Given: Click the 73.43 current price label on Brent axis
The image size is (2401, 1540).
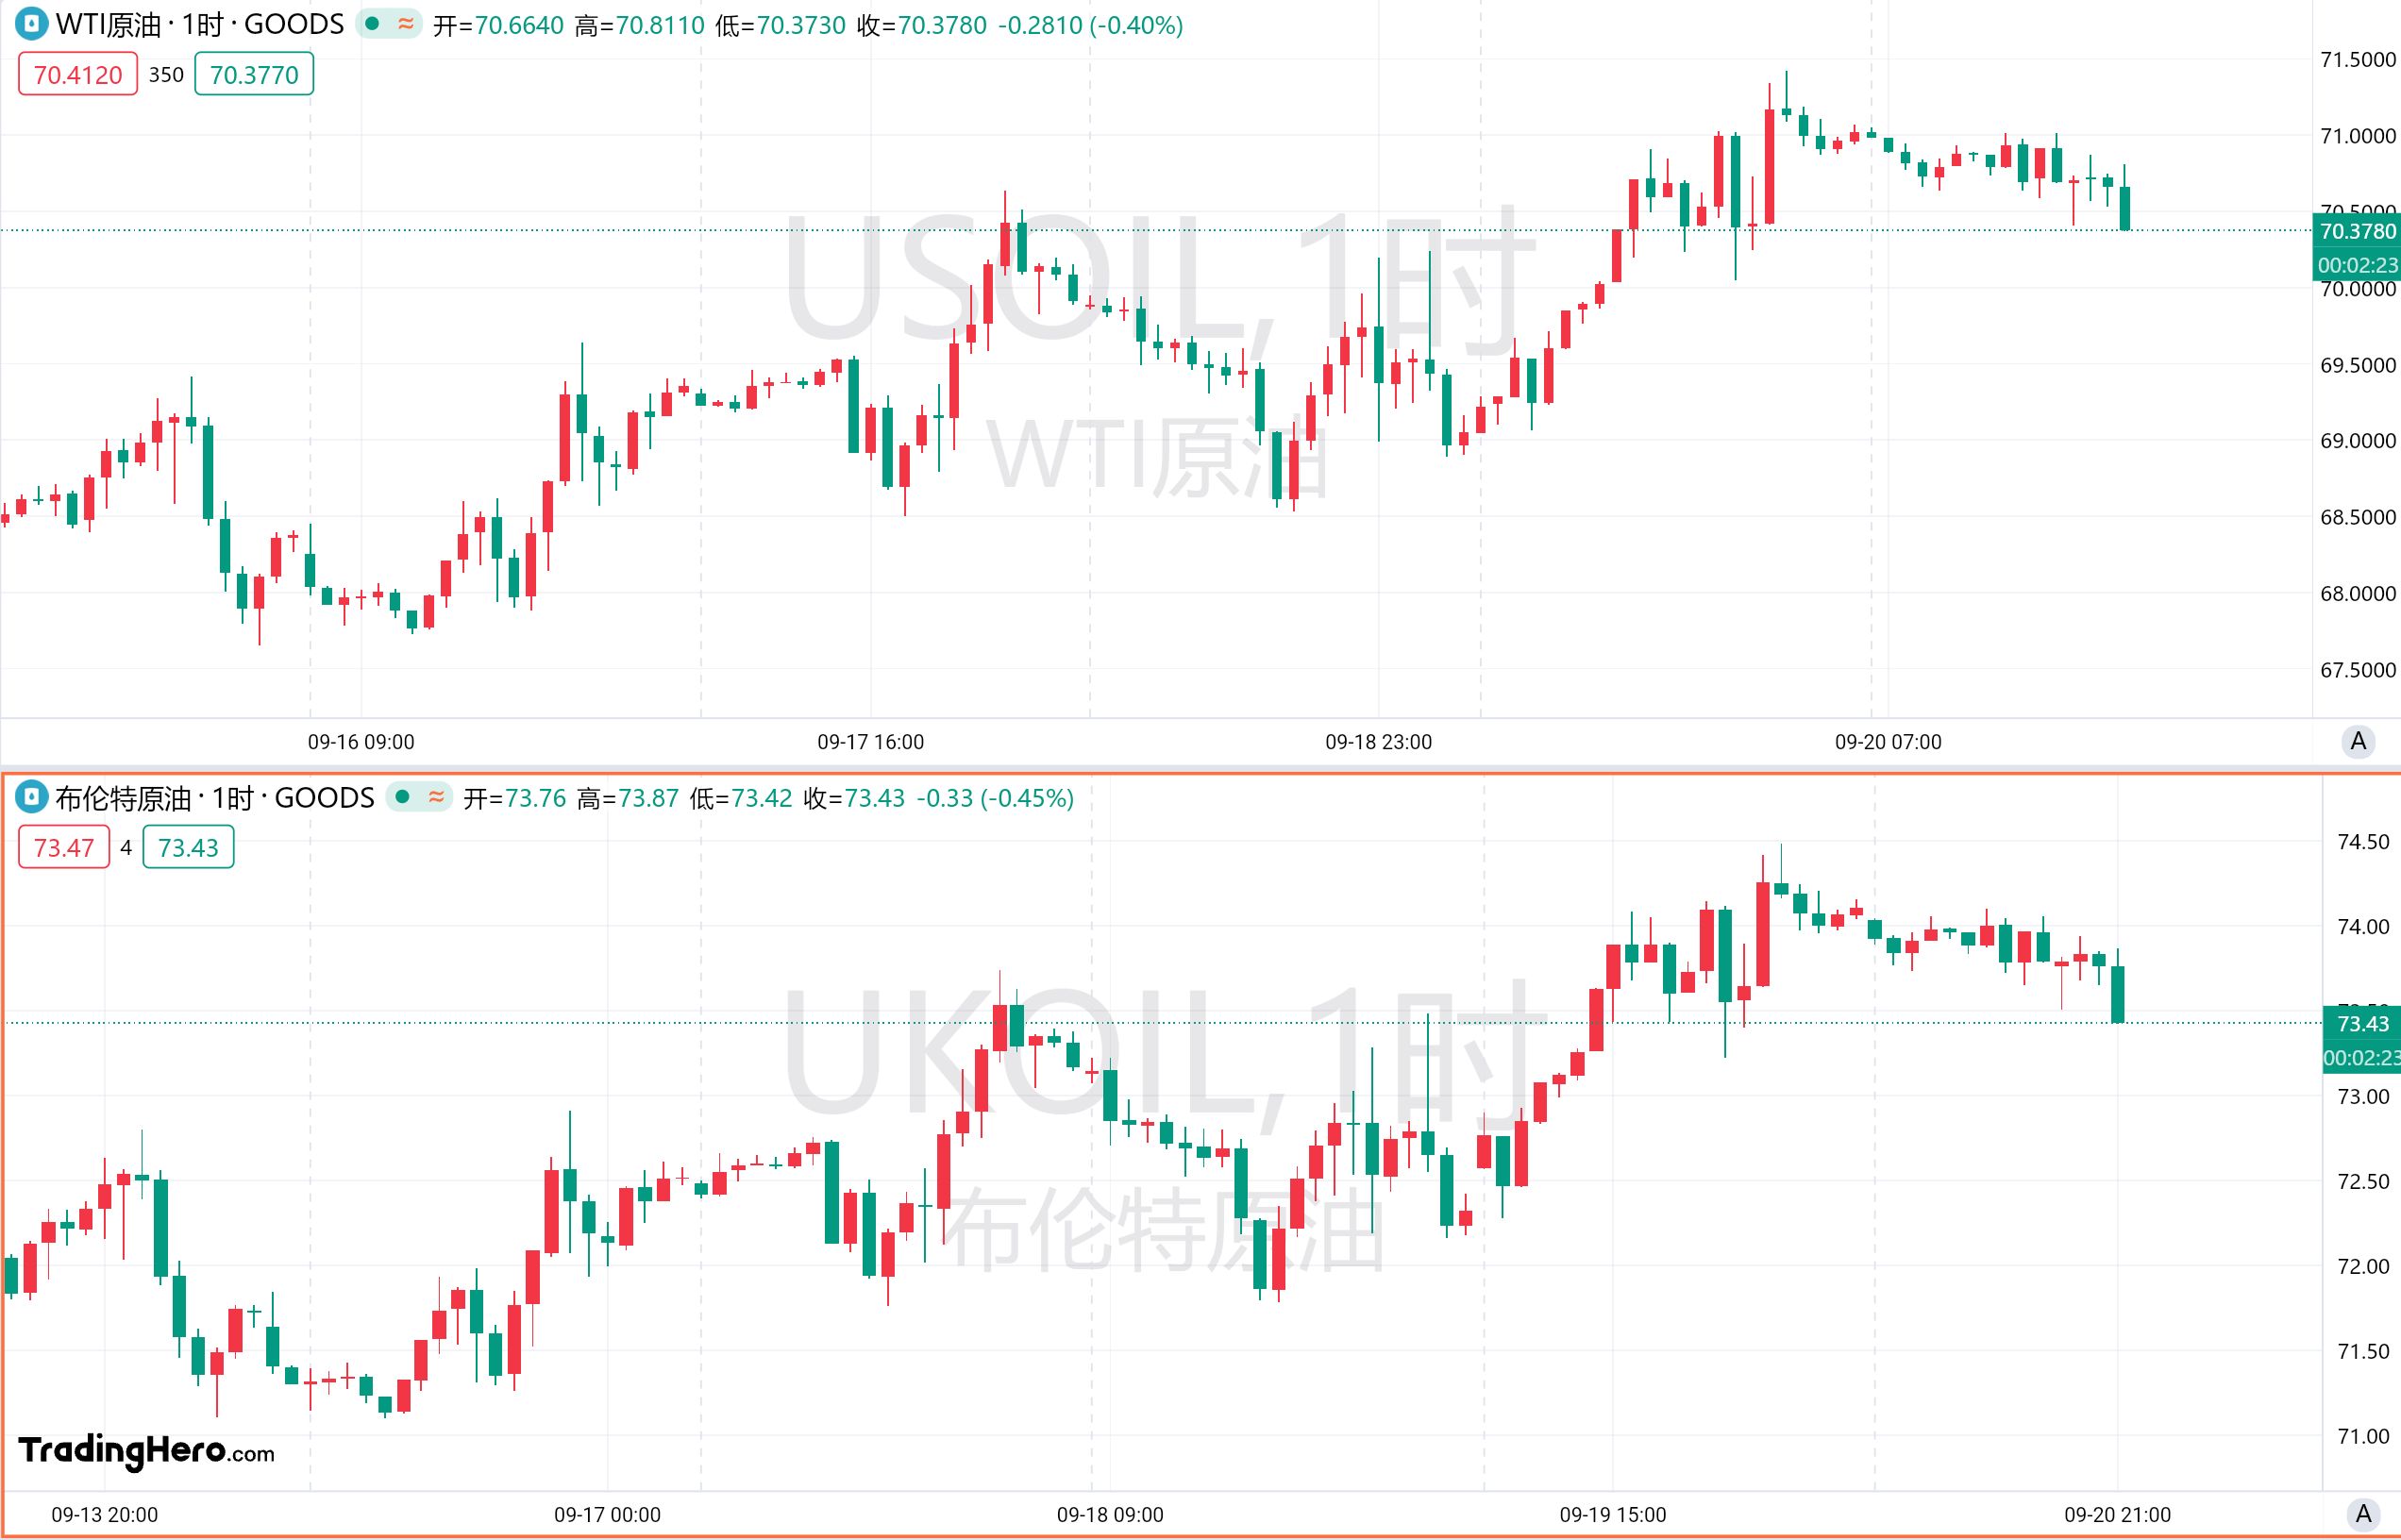Looking at the screenshot, I should tap(2361, 1023).
